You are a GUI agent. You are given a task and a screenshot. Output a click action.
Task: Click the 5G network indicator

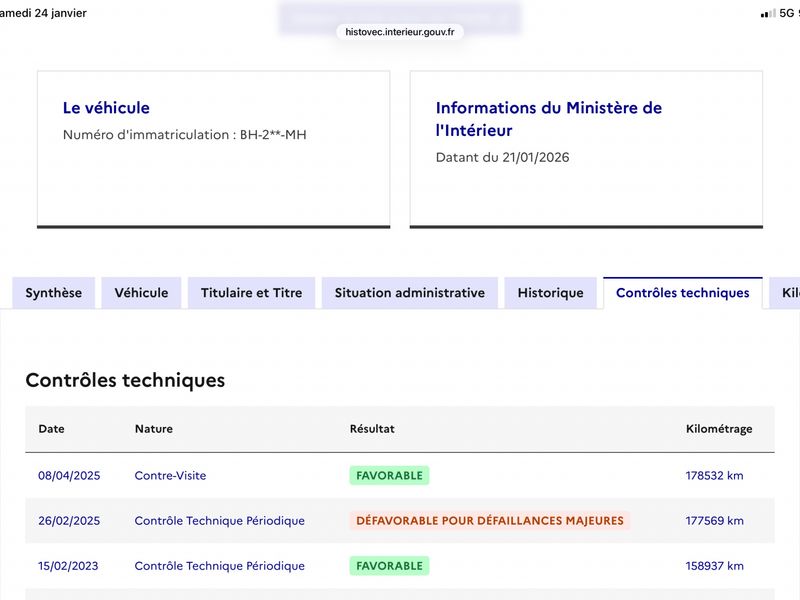787,13
